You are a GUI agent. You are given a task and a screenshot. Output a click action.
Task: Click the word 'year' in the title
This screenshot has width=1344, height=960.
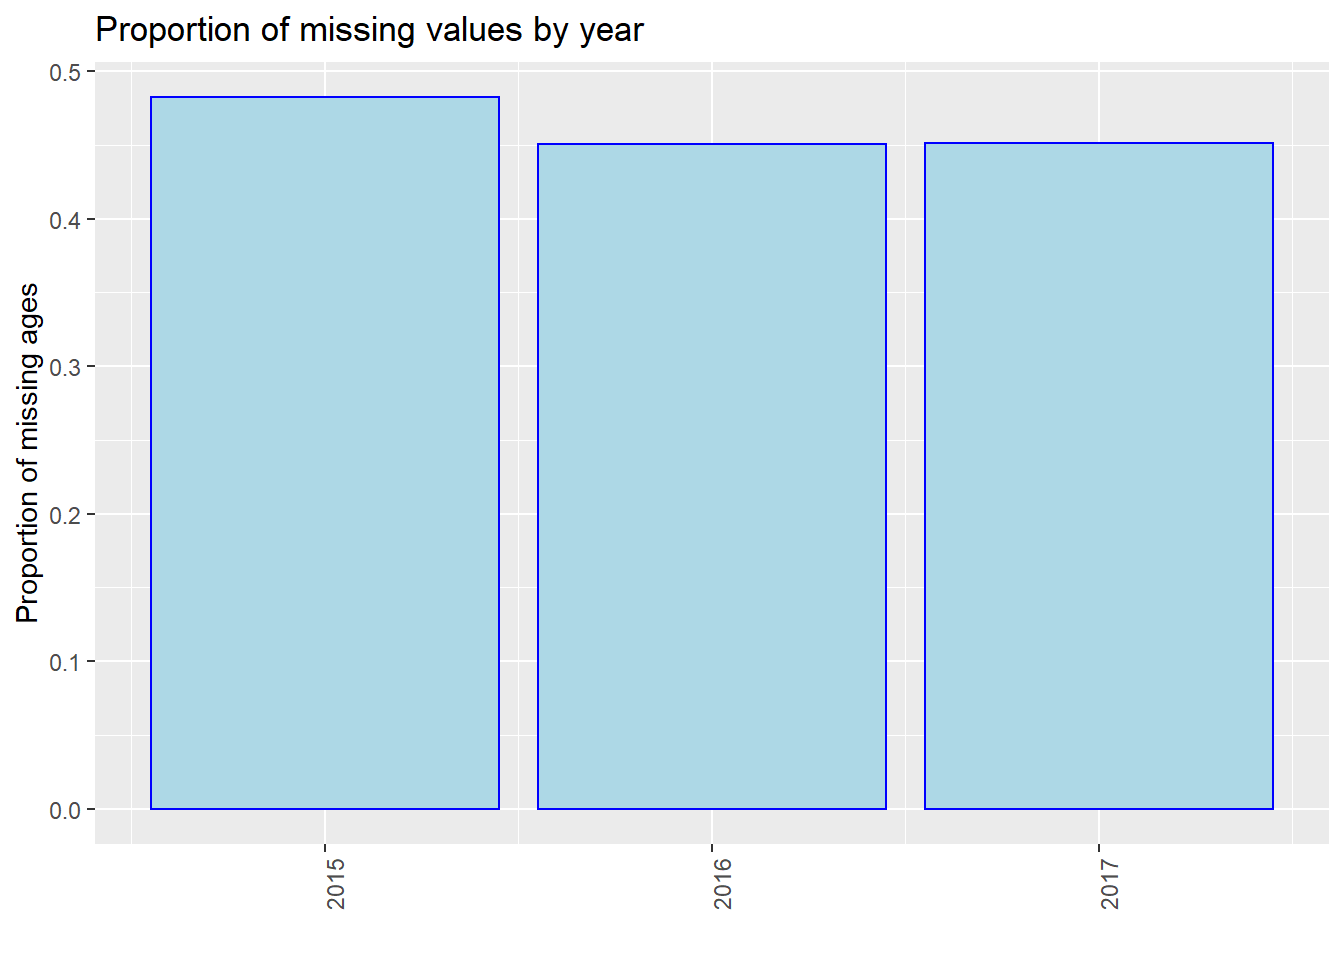tap(611, 32)
